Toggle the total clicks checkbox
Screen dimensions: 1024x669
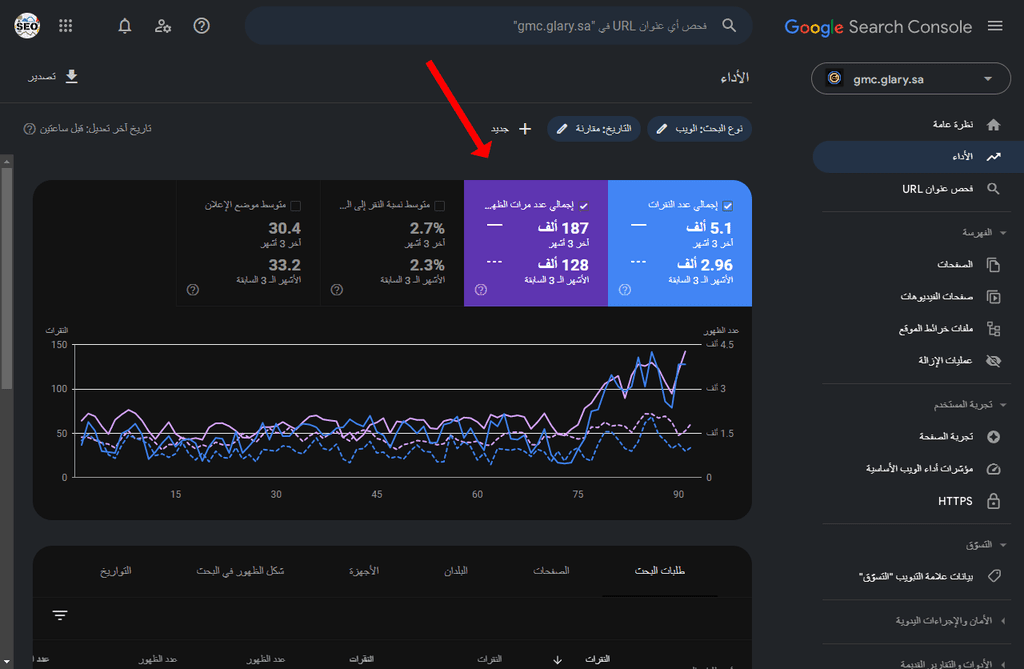728,206
